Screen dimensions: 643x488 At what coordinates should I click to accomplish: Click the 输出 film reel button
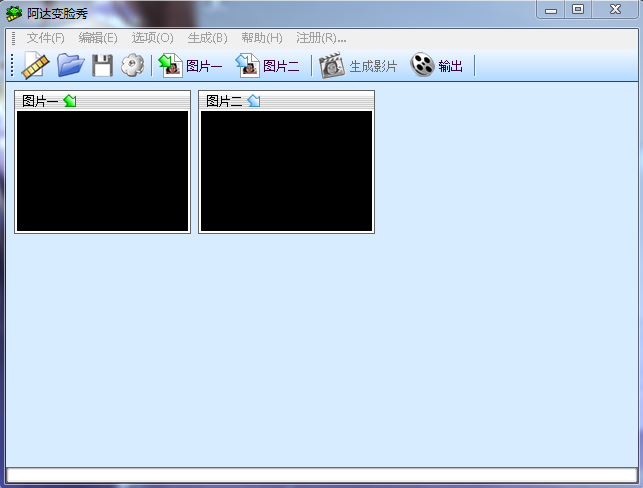pyautogui.click(x=437, y=66)
